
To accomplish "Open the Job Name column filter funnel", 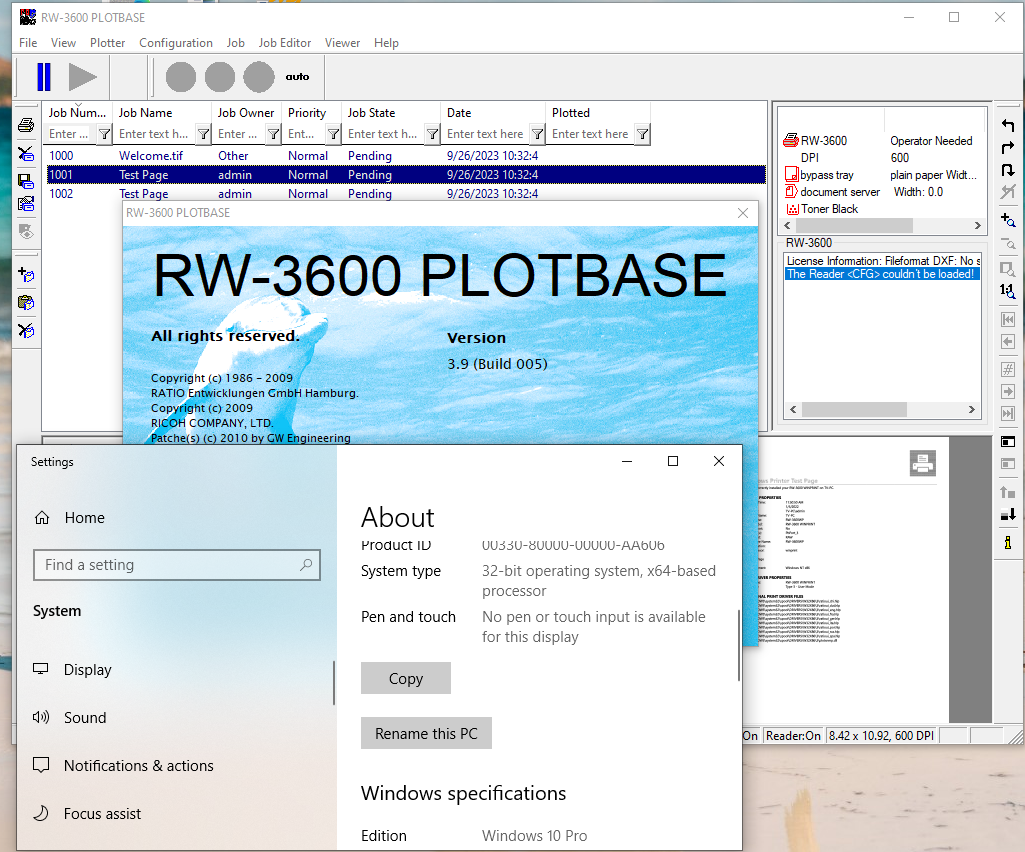I will [203, 134].
